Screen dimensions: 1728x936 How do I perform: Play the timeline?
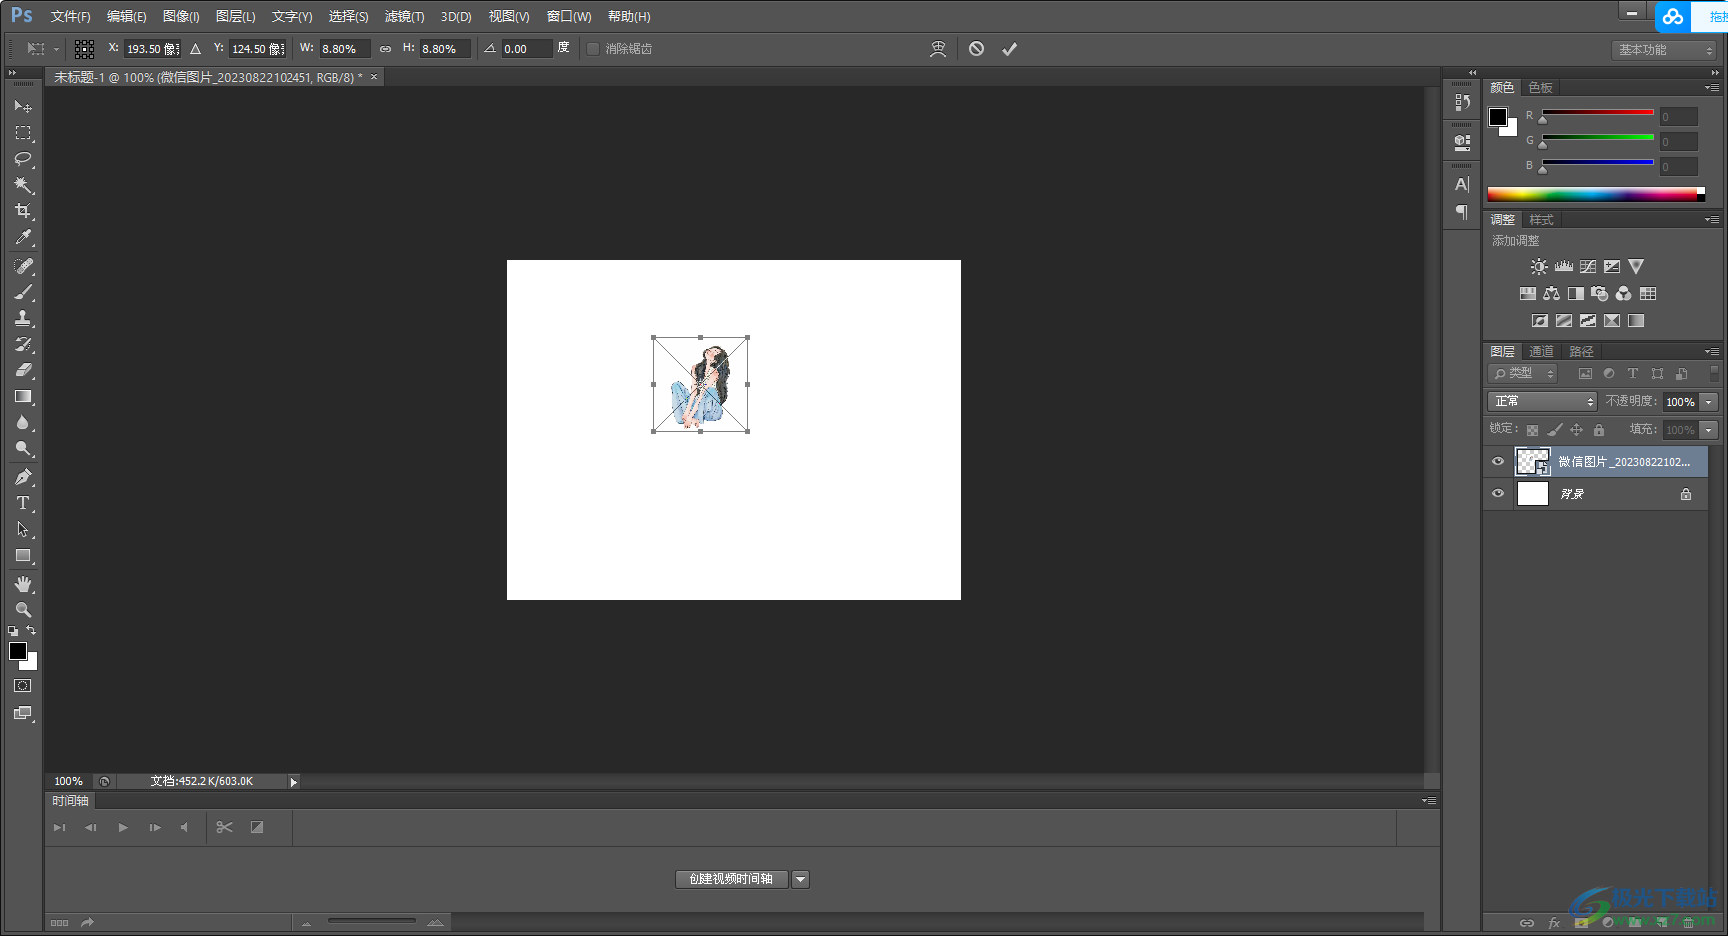[123, 827]
